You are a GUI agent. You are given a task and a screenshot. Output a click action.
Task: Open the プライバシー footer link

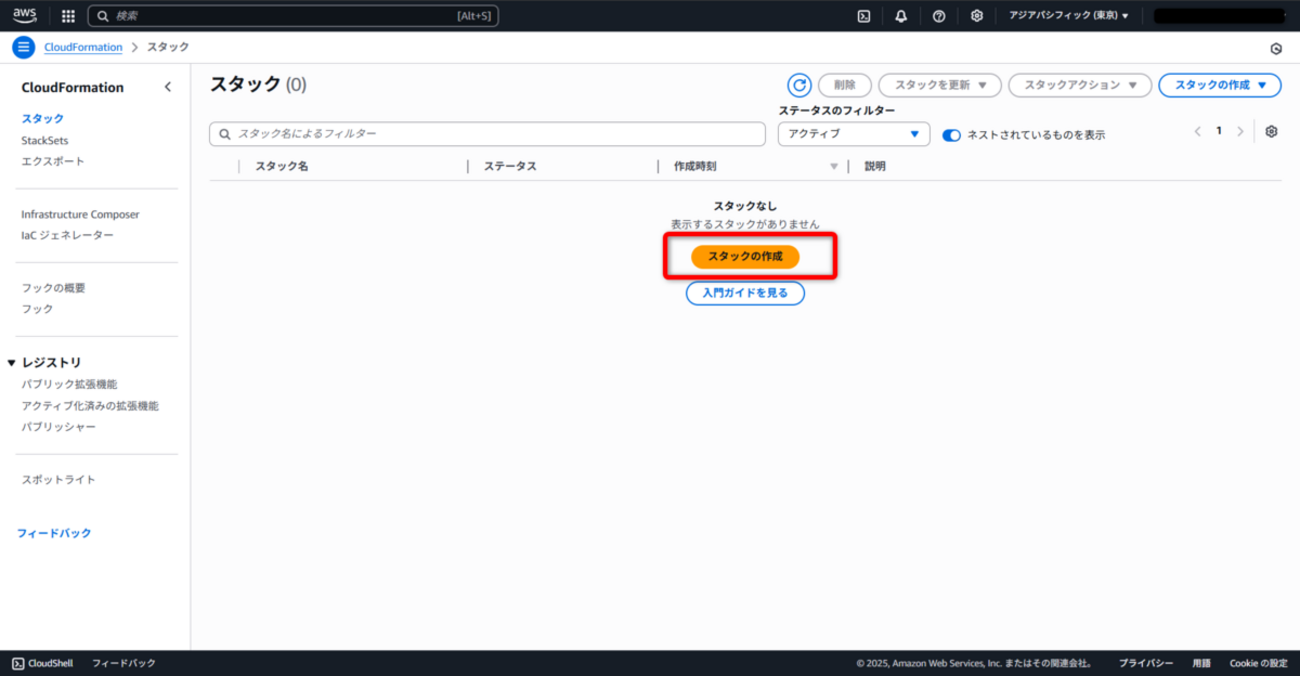coord(1146,663)
